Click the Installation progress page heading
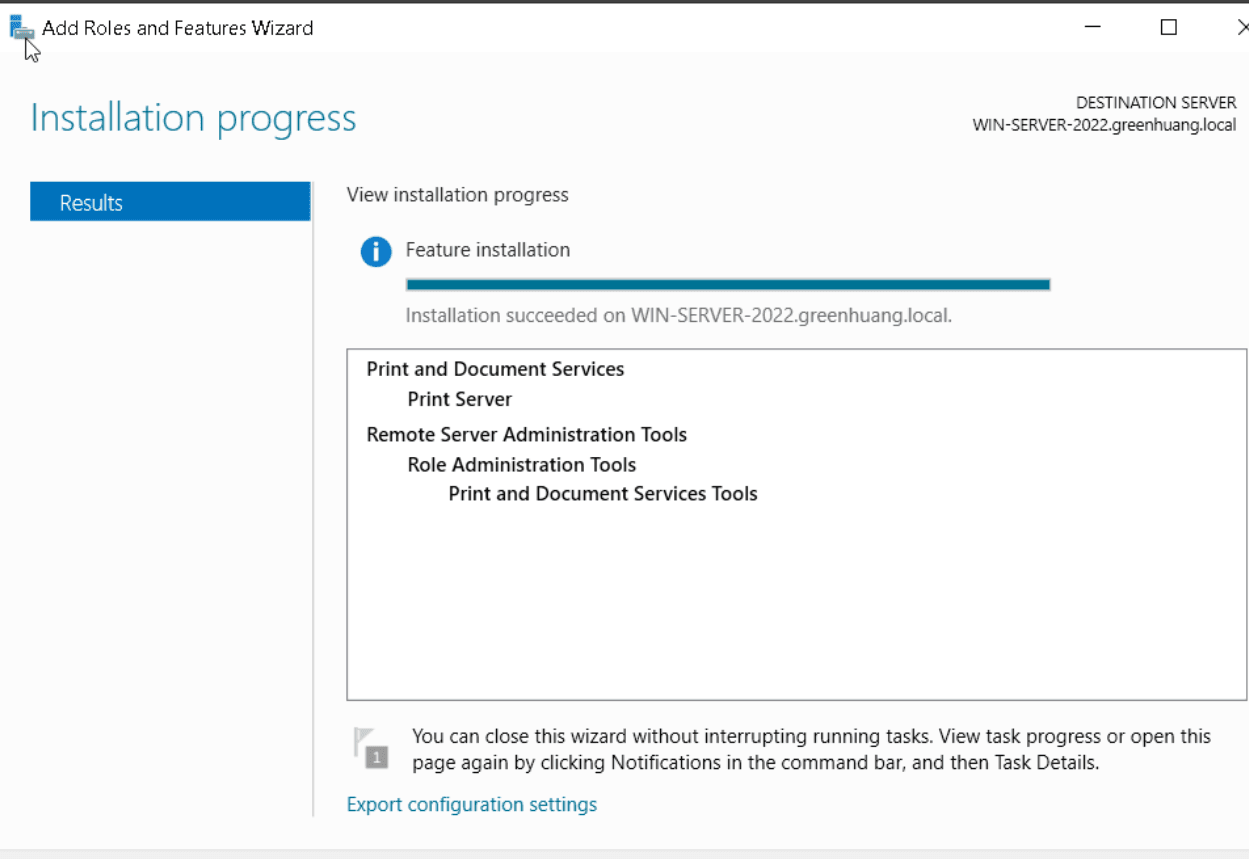Screen dimensions: 1249x859 (193, 118)
